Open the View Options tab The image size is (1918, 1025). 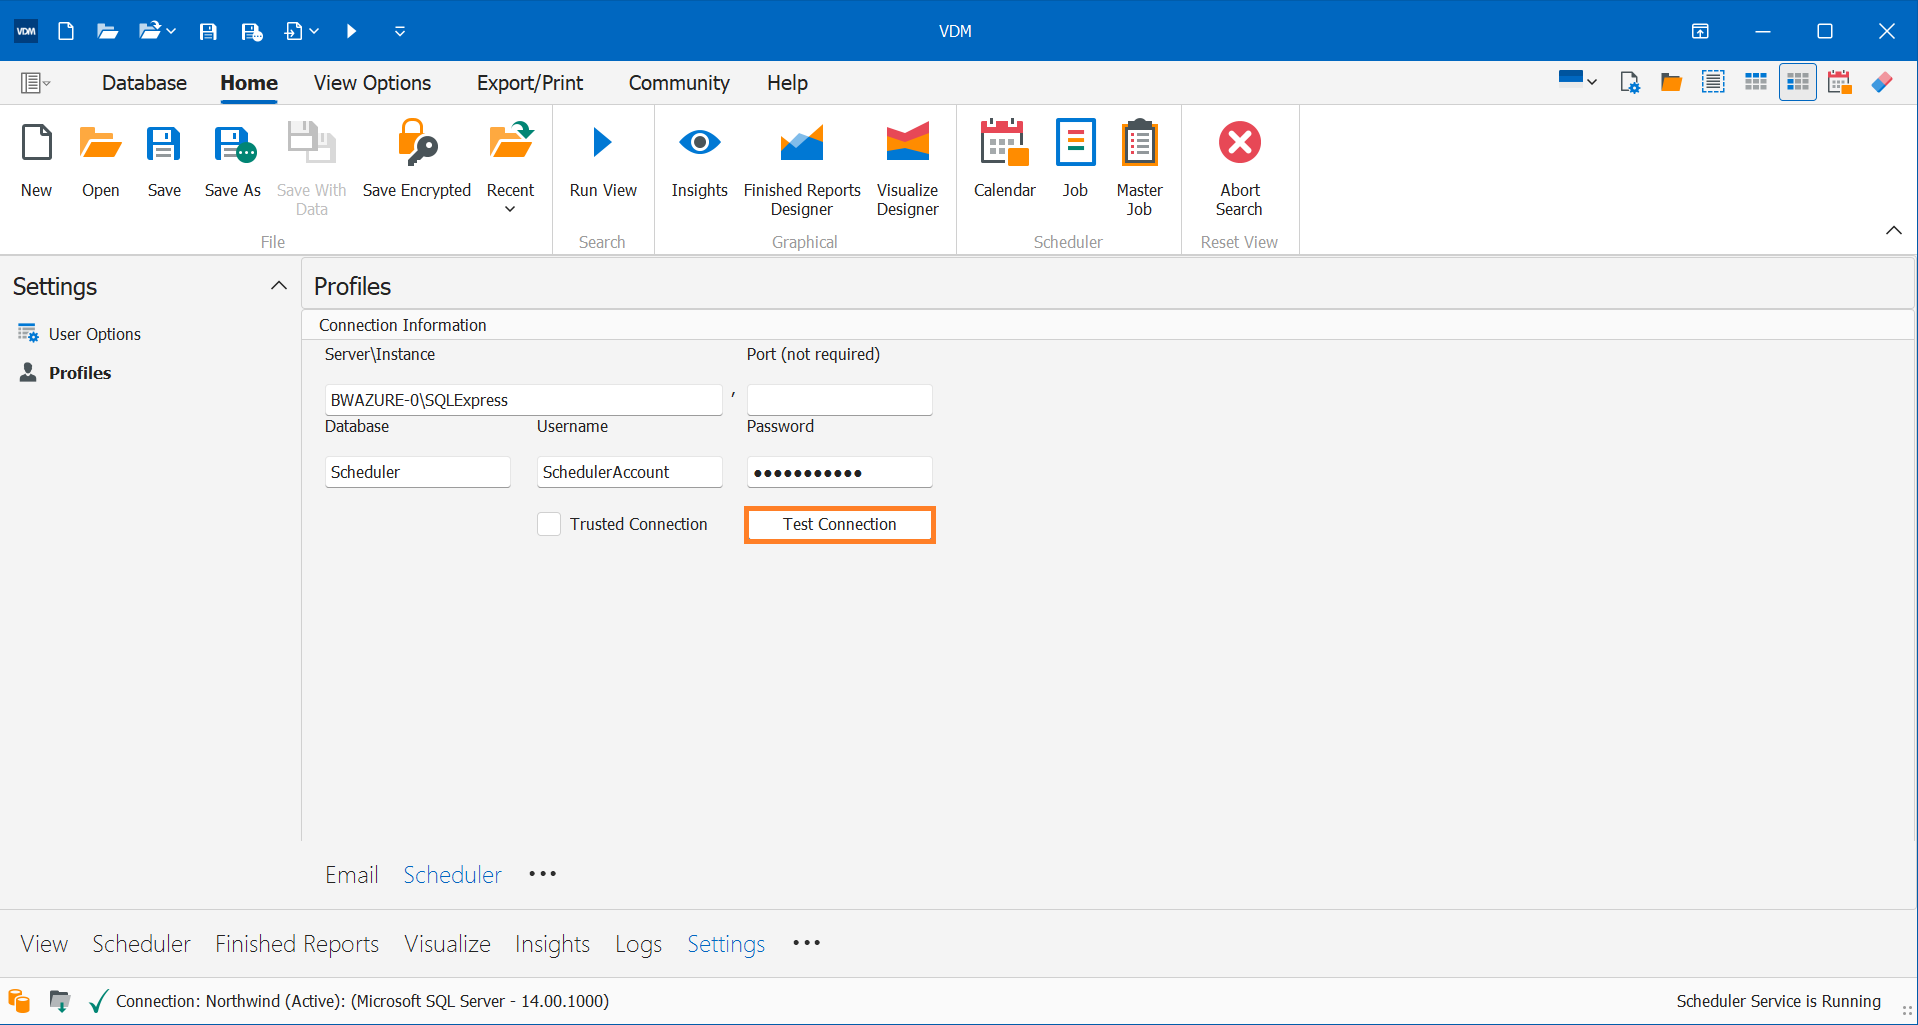pyautogui.click(x=372, y=83)
